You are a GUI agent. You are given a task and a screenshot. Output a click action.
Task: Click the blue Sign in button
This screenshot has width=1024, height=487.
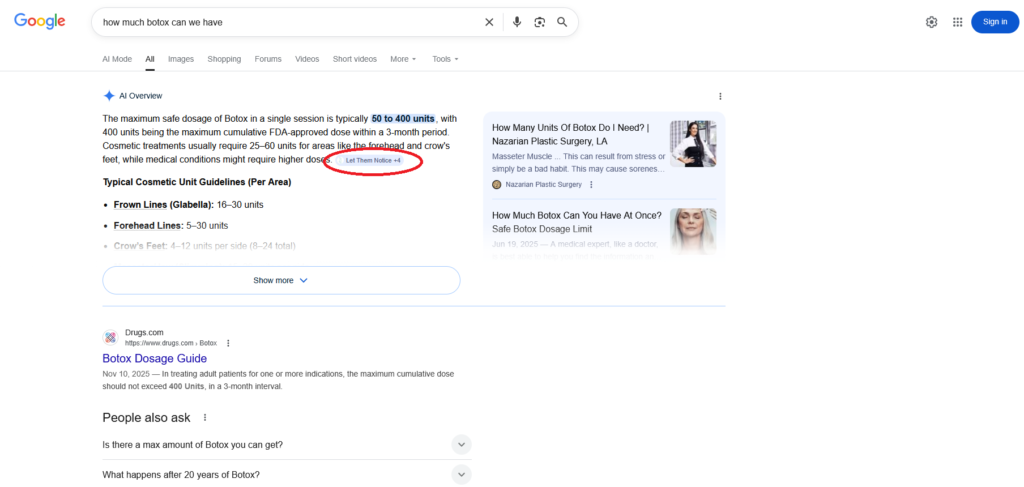[x=994, y=22]
